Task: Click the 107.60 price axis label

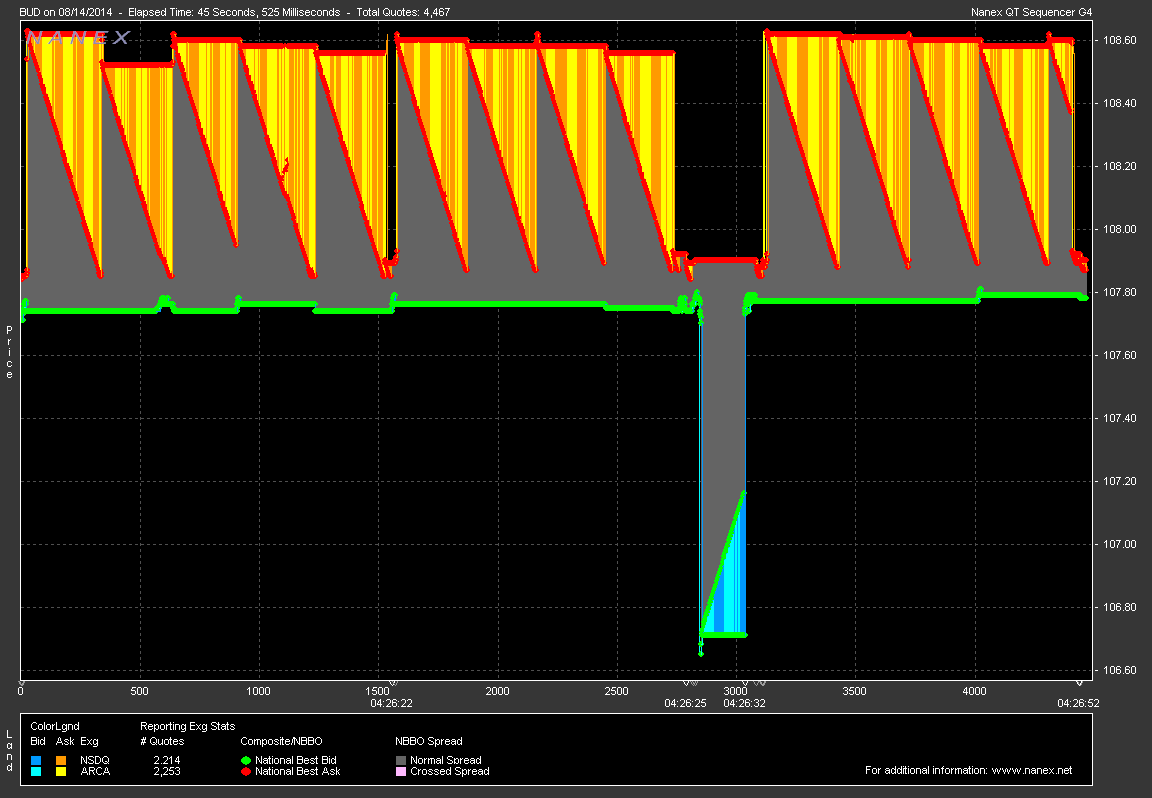Action: 1120,355
